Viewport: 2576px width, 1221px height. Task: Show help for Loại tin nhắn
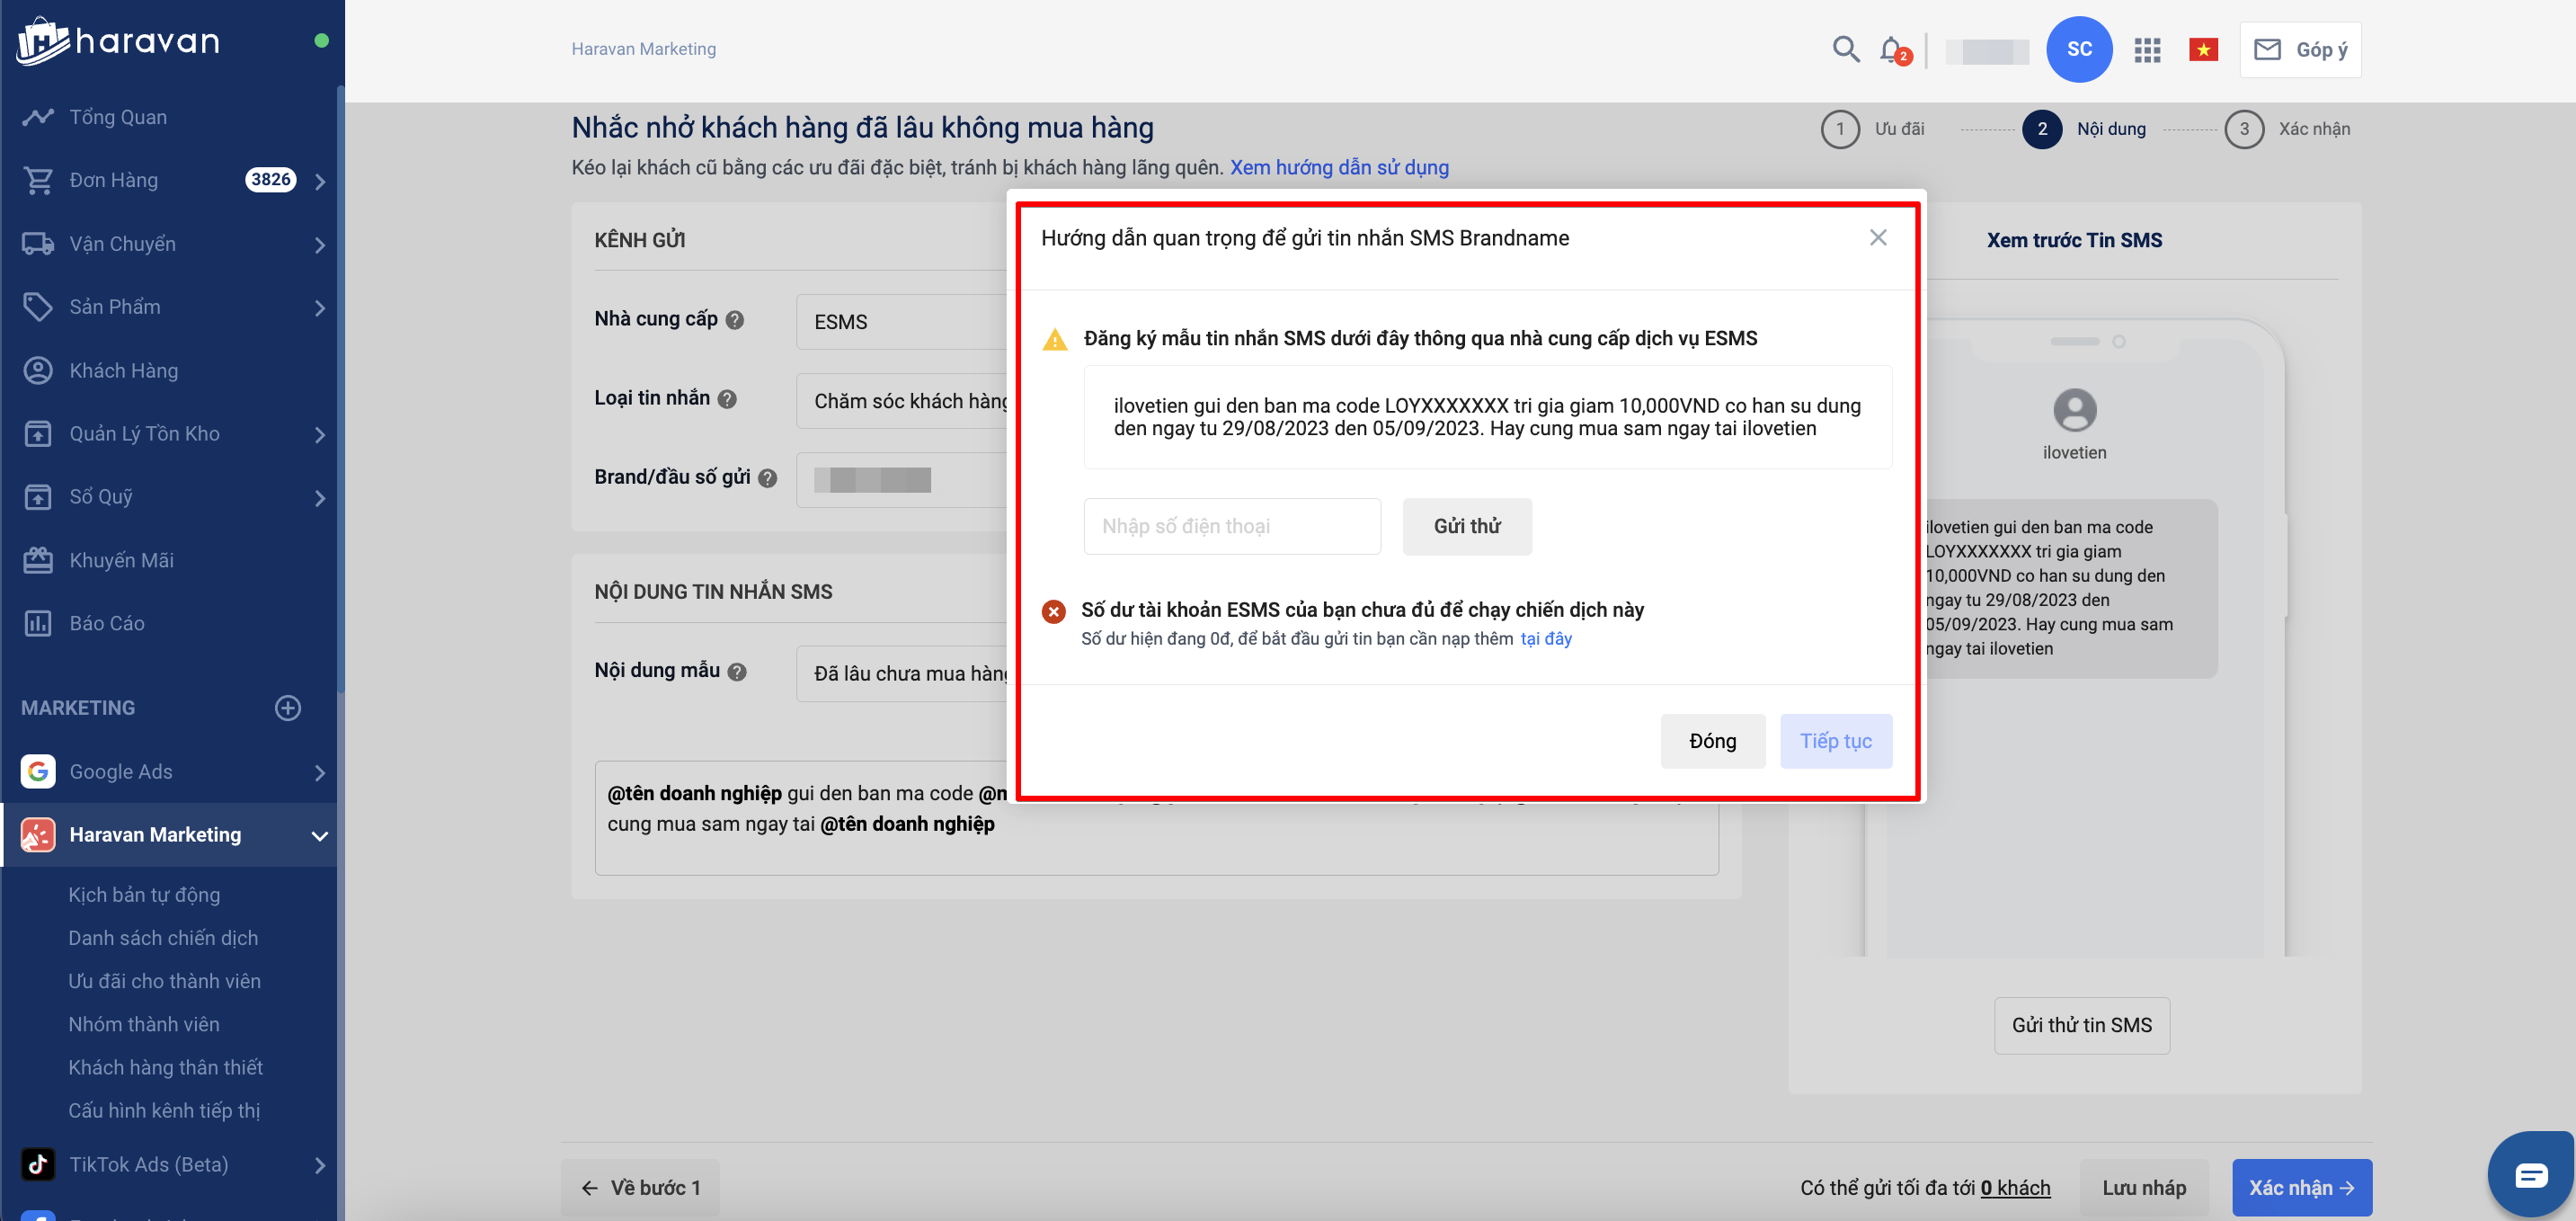tap(727, 399)
